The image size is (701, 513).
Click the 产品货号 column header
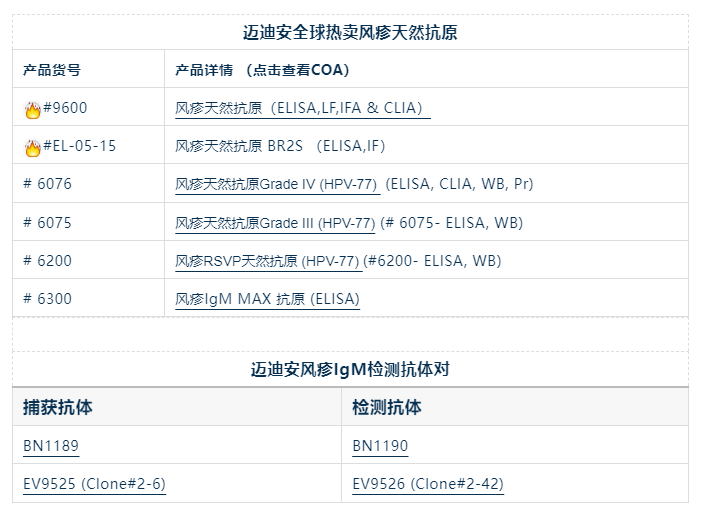coord(52,70)
